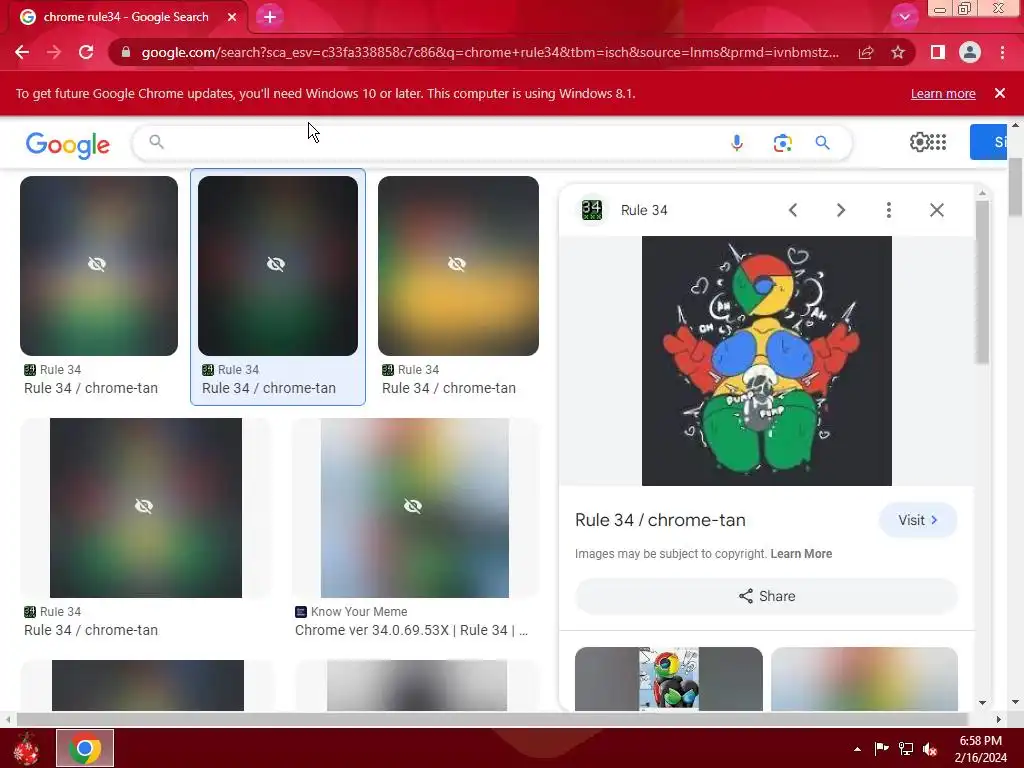This screenshot has height=768, width=1024.
Task: Open network status tray icon
Action: click(x=906, y=748)
